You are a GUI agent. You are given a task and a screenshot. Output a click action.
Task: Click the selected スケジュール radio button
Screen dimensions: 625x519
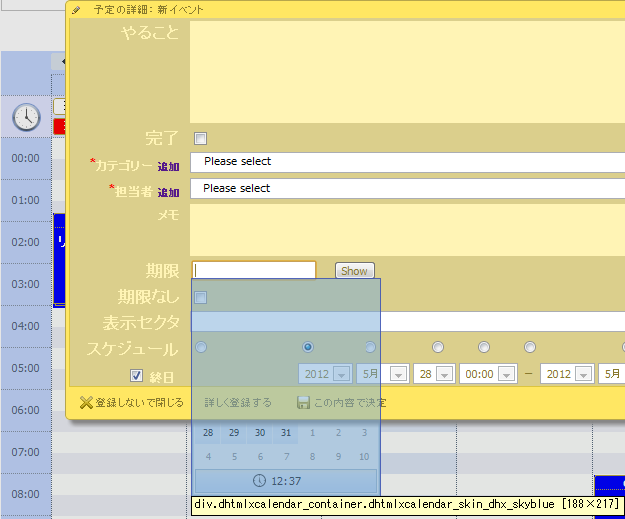[308, 347]
